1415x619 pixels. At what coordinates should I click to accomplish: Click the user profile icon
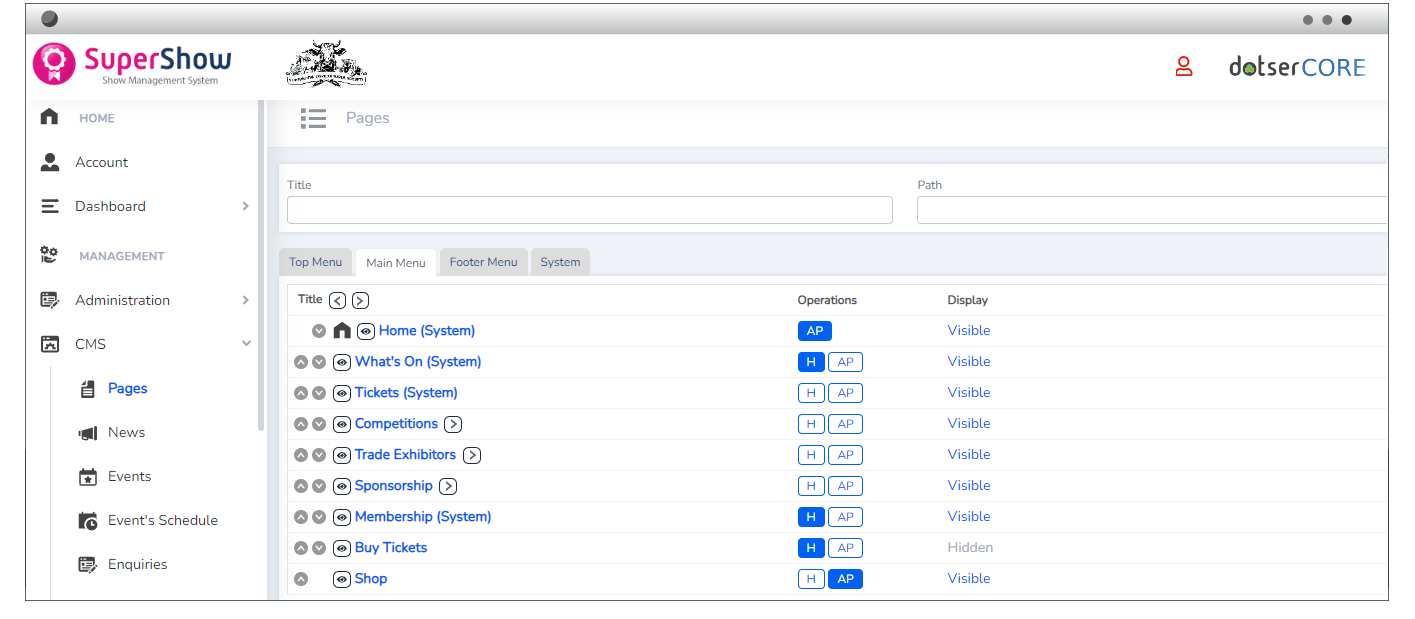click(x=1184, y=67)
